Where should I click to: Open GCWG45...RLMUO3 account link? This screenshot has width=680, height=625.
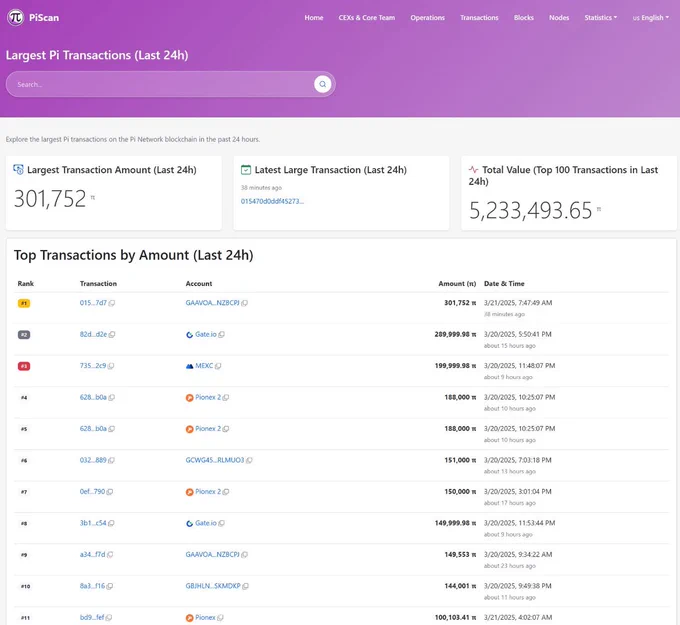coord(215,460)
